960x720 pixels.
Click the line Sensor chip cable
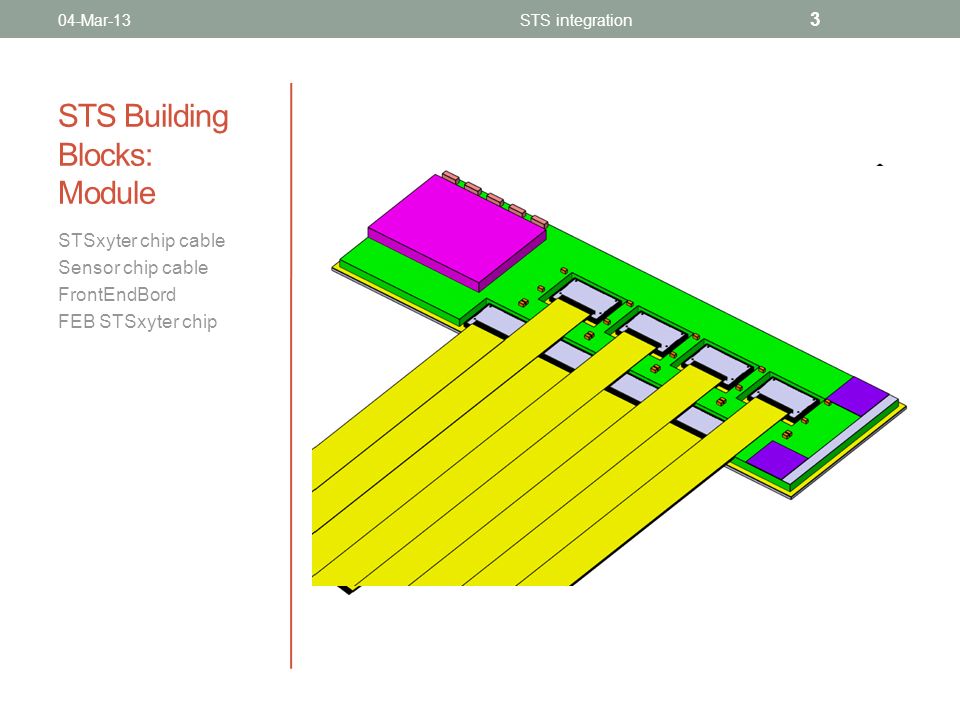coord(133,268)
